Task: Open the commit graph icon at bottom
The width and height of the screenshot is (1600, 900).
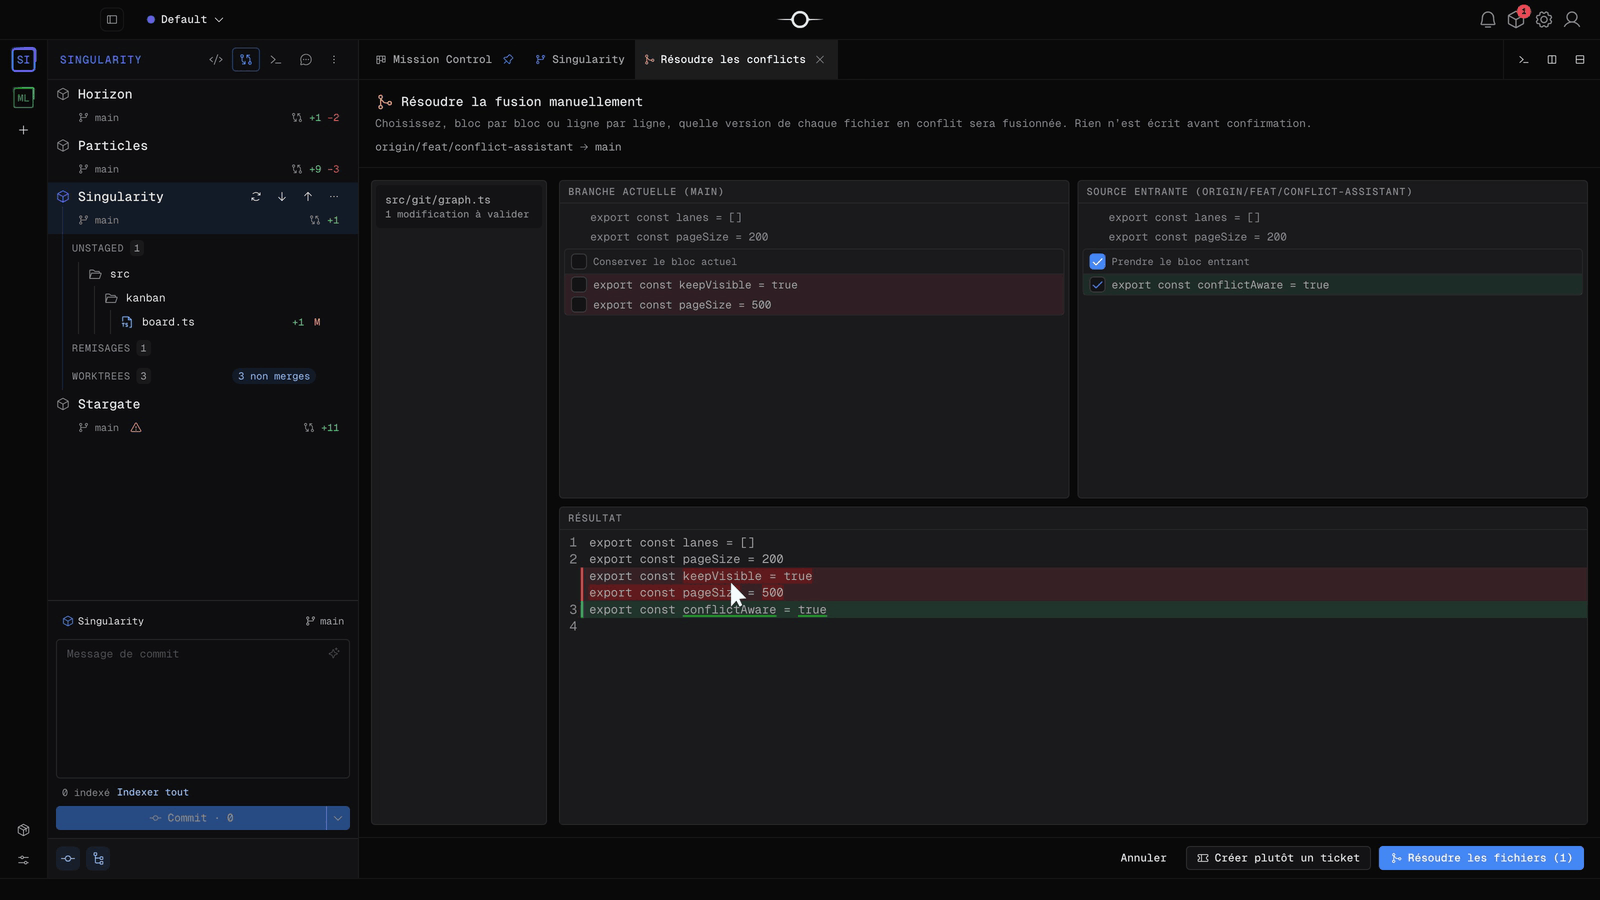Action: point(68,858)
